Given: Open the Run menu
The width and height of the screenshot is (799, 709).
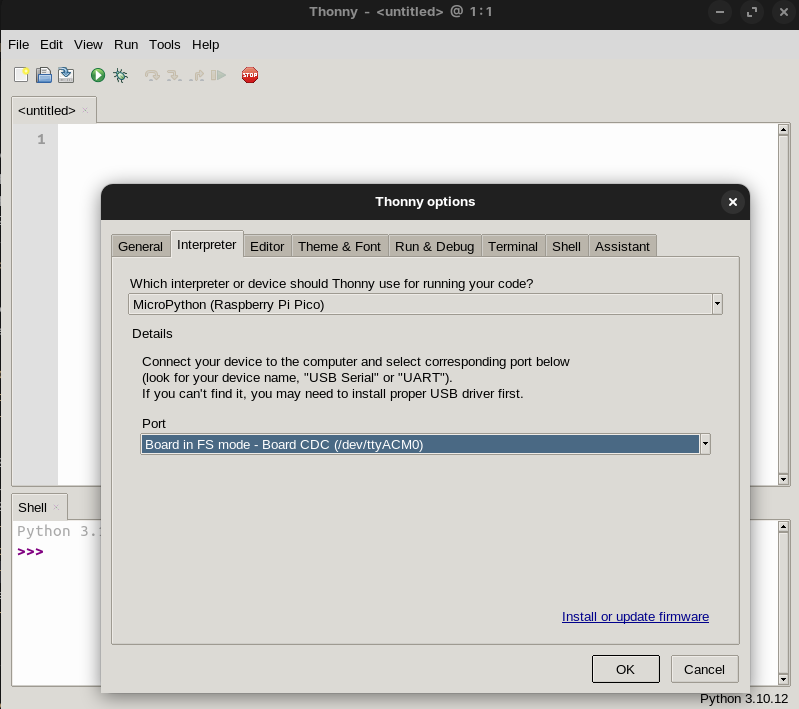Looking at the screenshot, I should point(126,45).
